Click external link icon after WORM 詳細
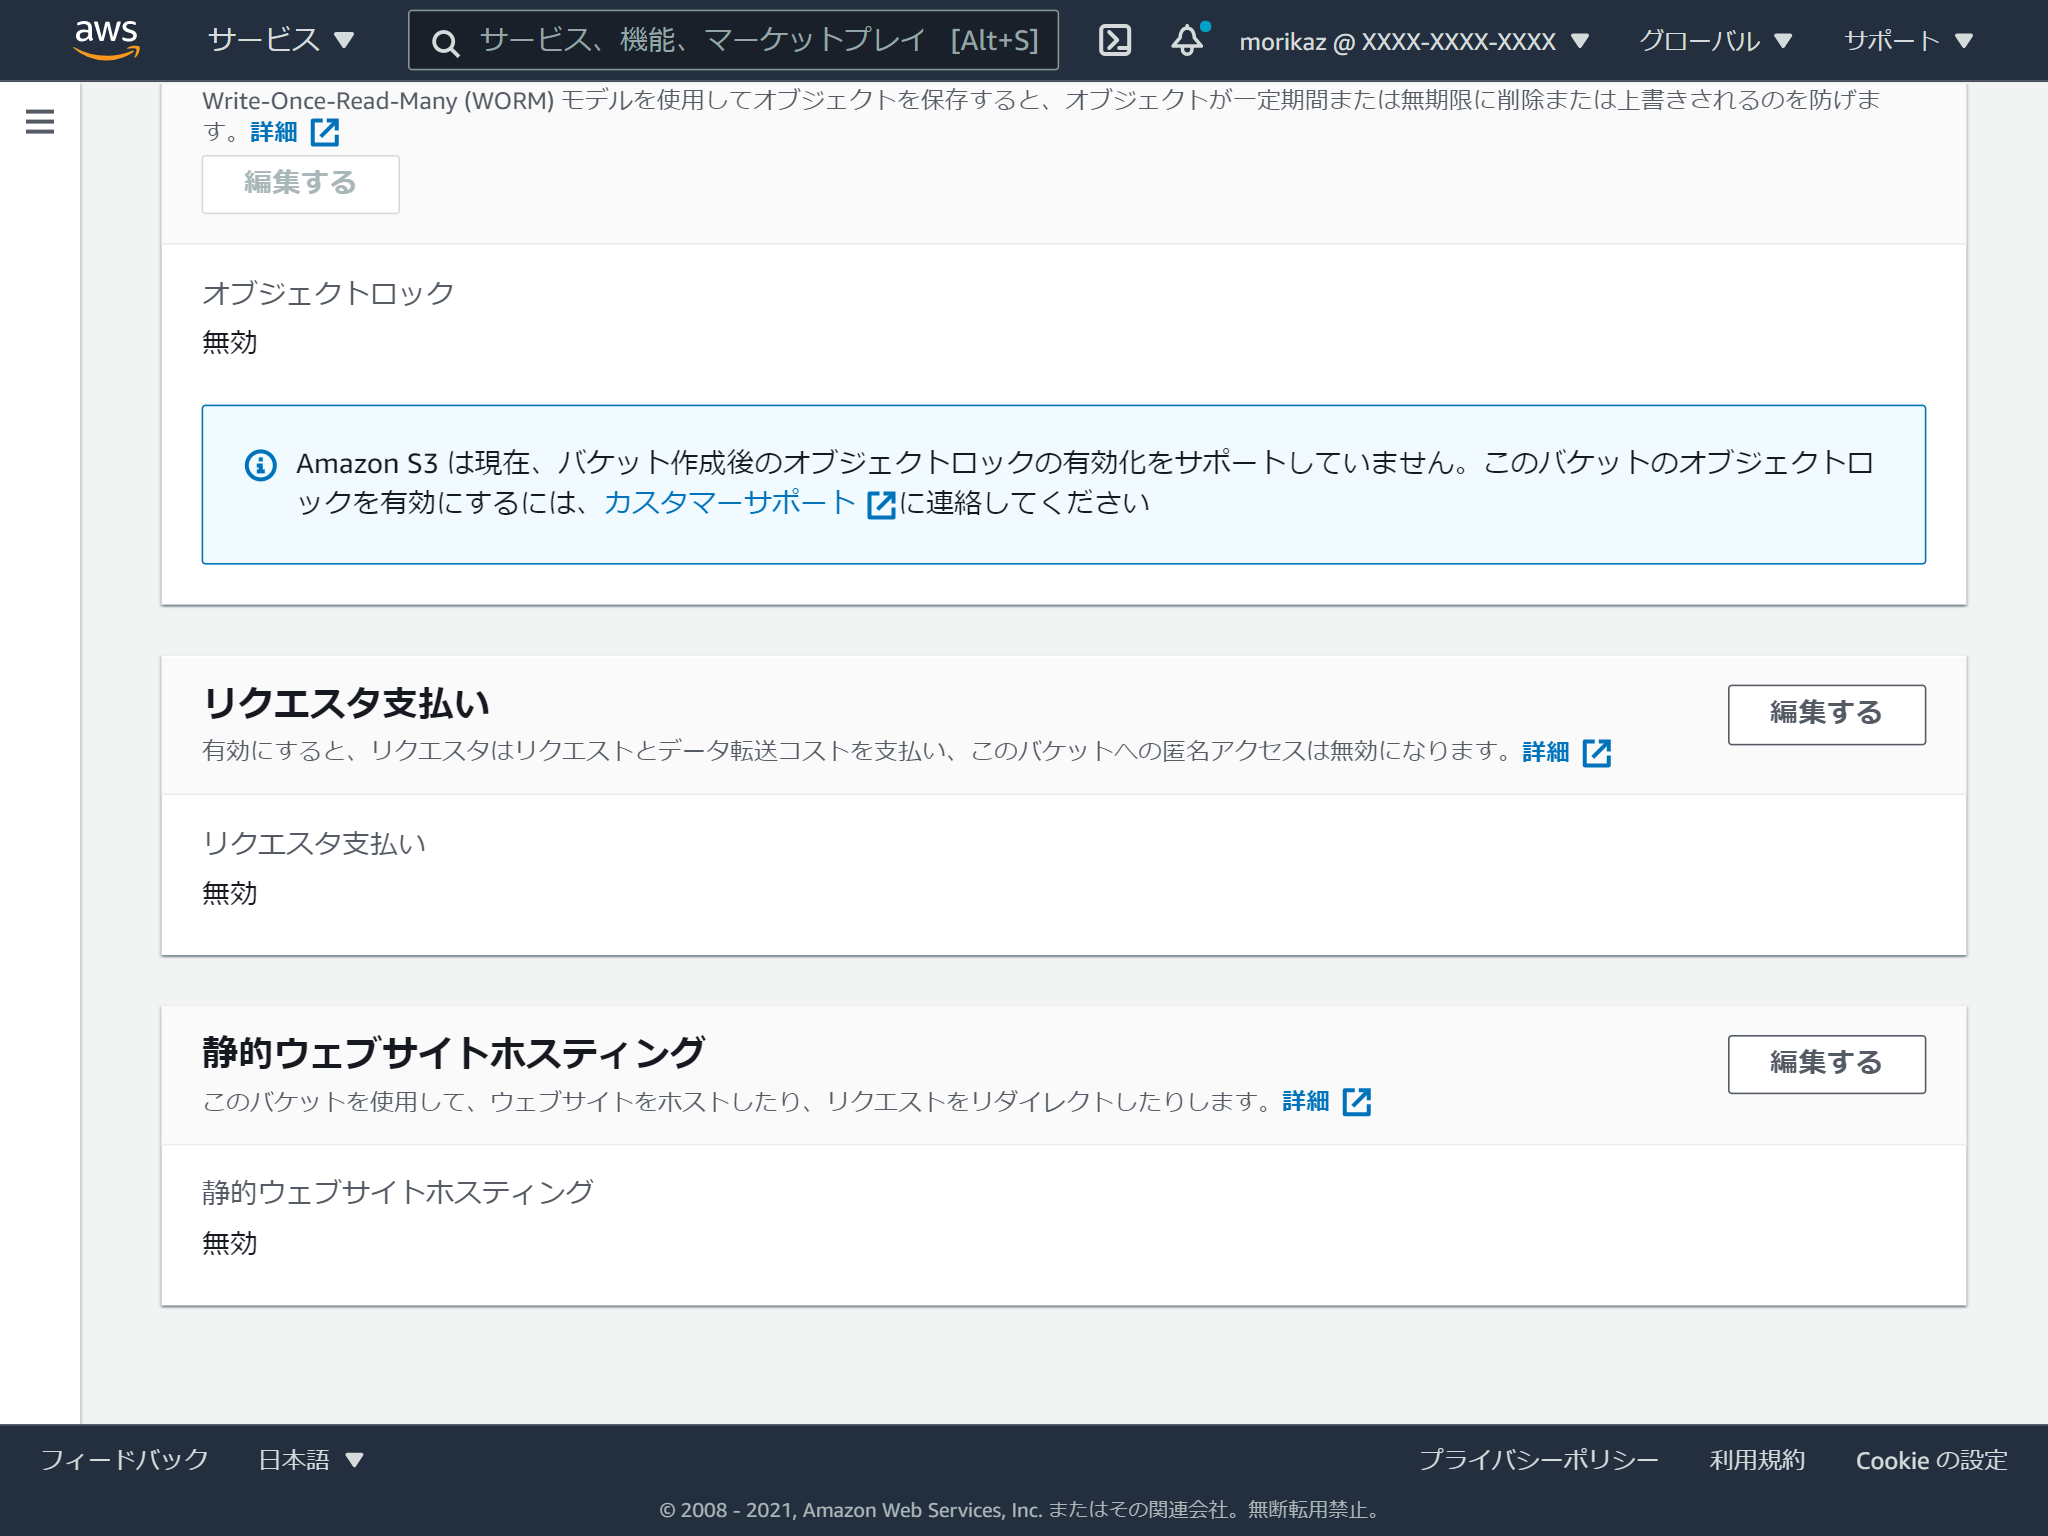The width and height of the screenshot is (2048, 1536). (327, 131)
